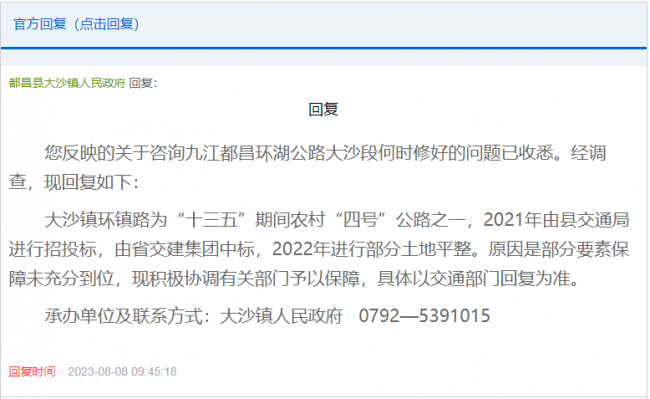
Task: Click the 官方回复（点击回复）header link
Action: pyautogui.click(x=76, y=24)
